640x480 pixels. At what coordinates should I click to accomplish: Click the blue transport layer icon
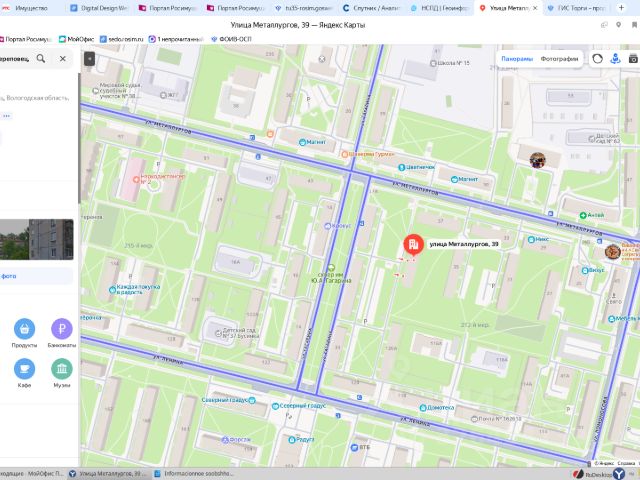[616, 59]
